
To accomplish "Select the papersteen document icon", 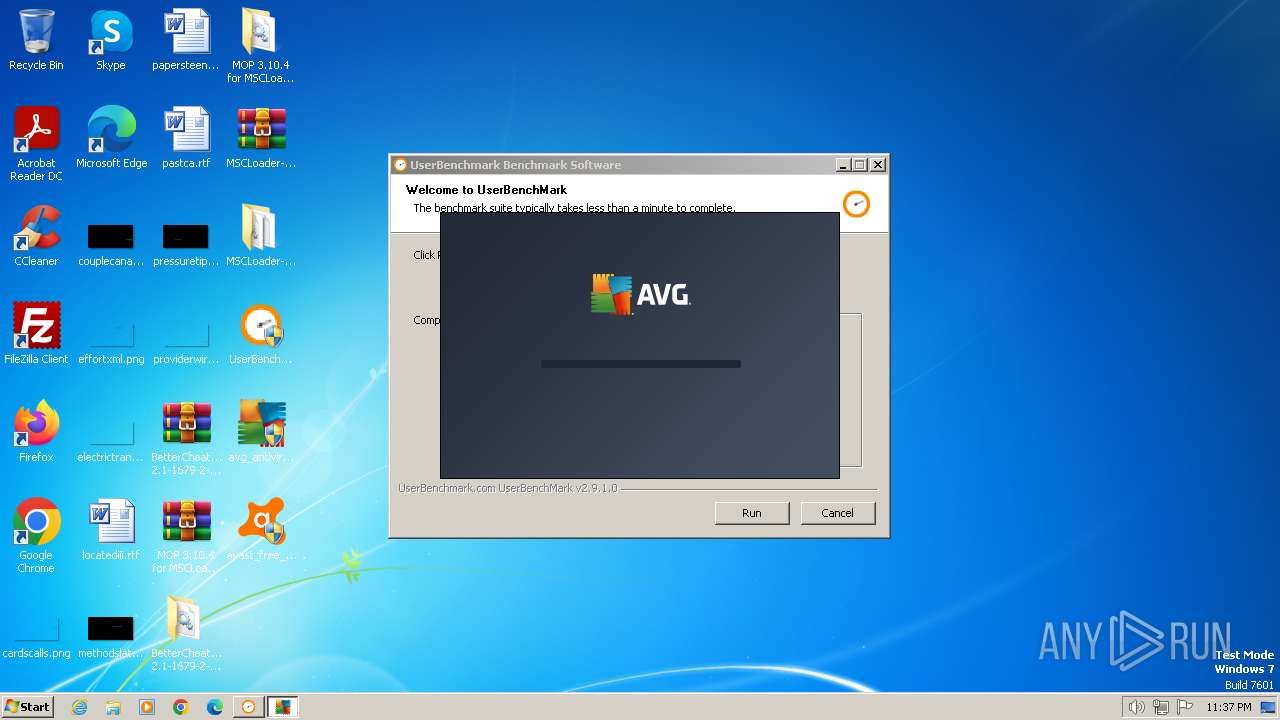I will [x=186, y=40].
